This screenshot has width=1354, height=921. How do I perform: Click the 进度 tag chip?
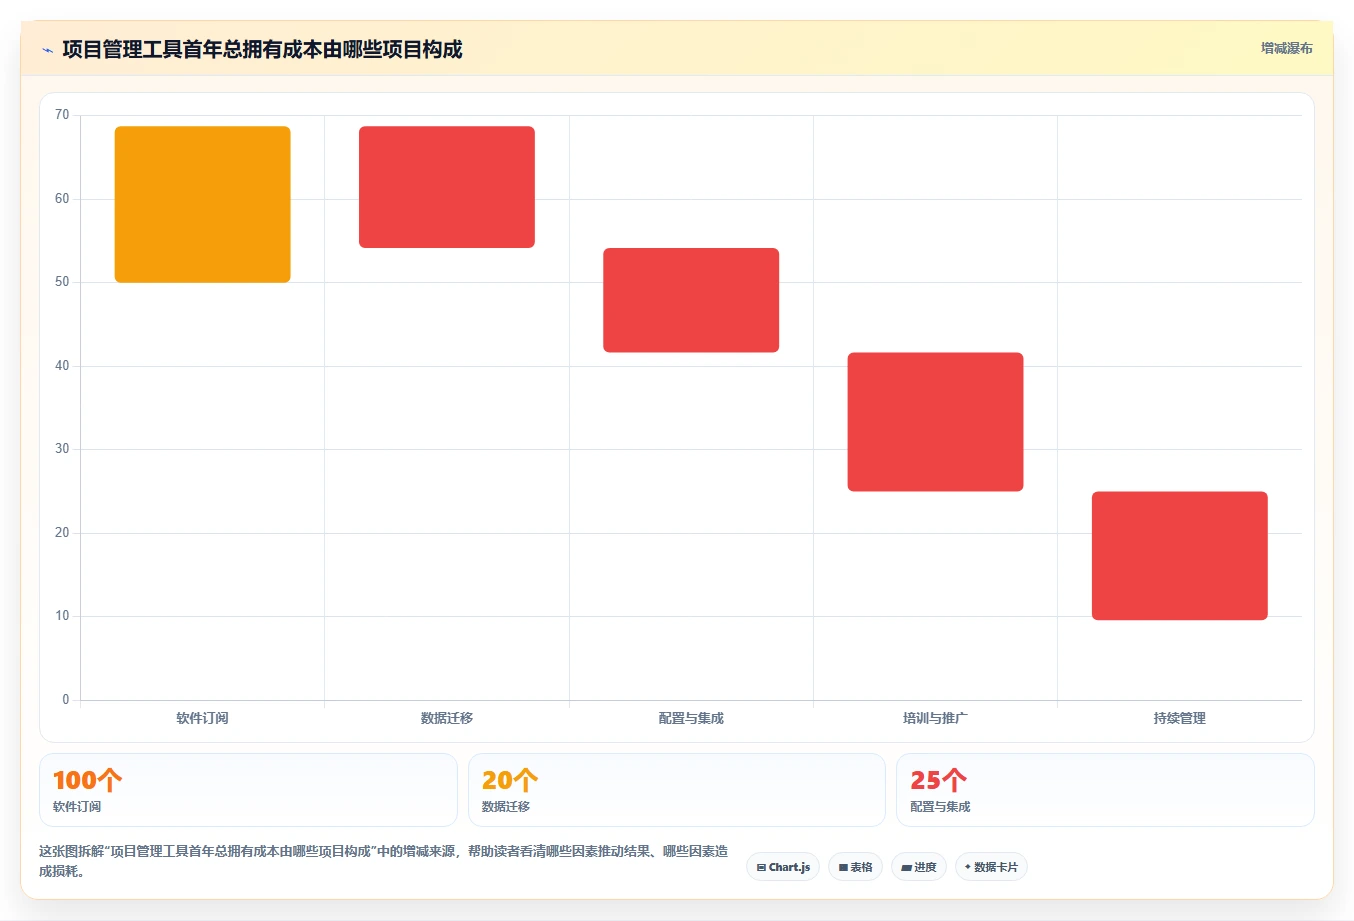tap(919, 867)
